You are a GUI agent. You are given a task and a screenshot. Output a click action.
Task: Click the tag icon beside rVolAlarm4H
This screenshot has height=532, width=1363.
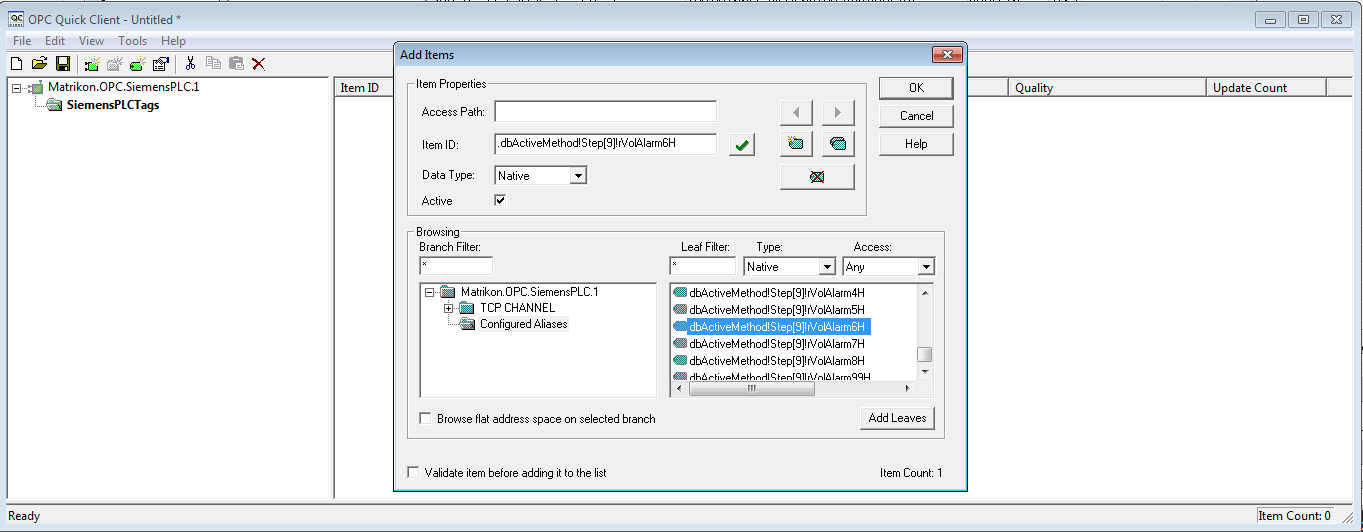[680, 293]
